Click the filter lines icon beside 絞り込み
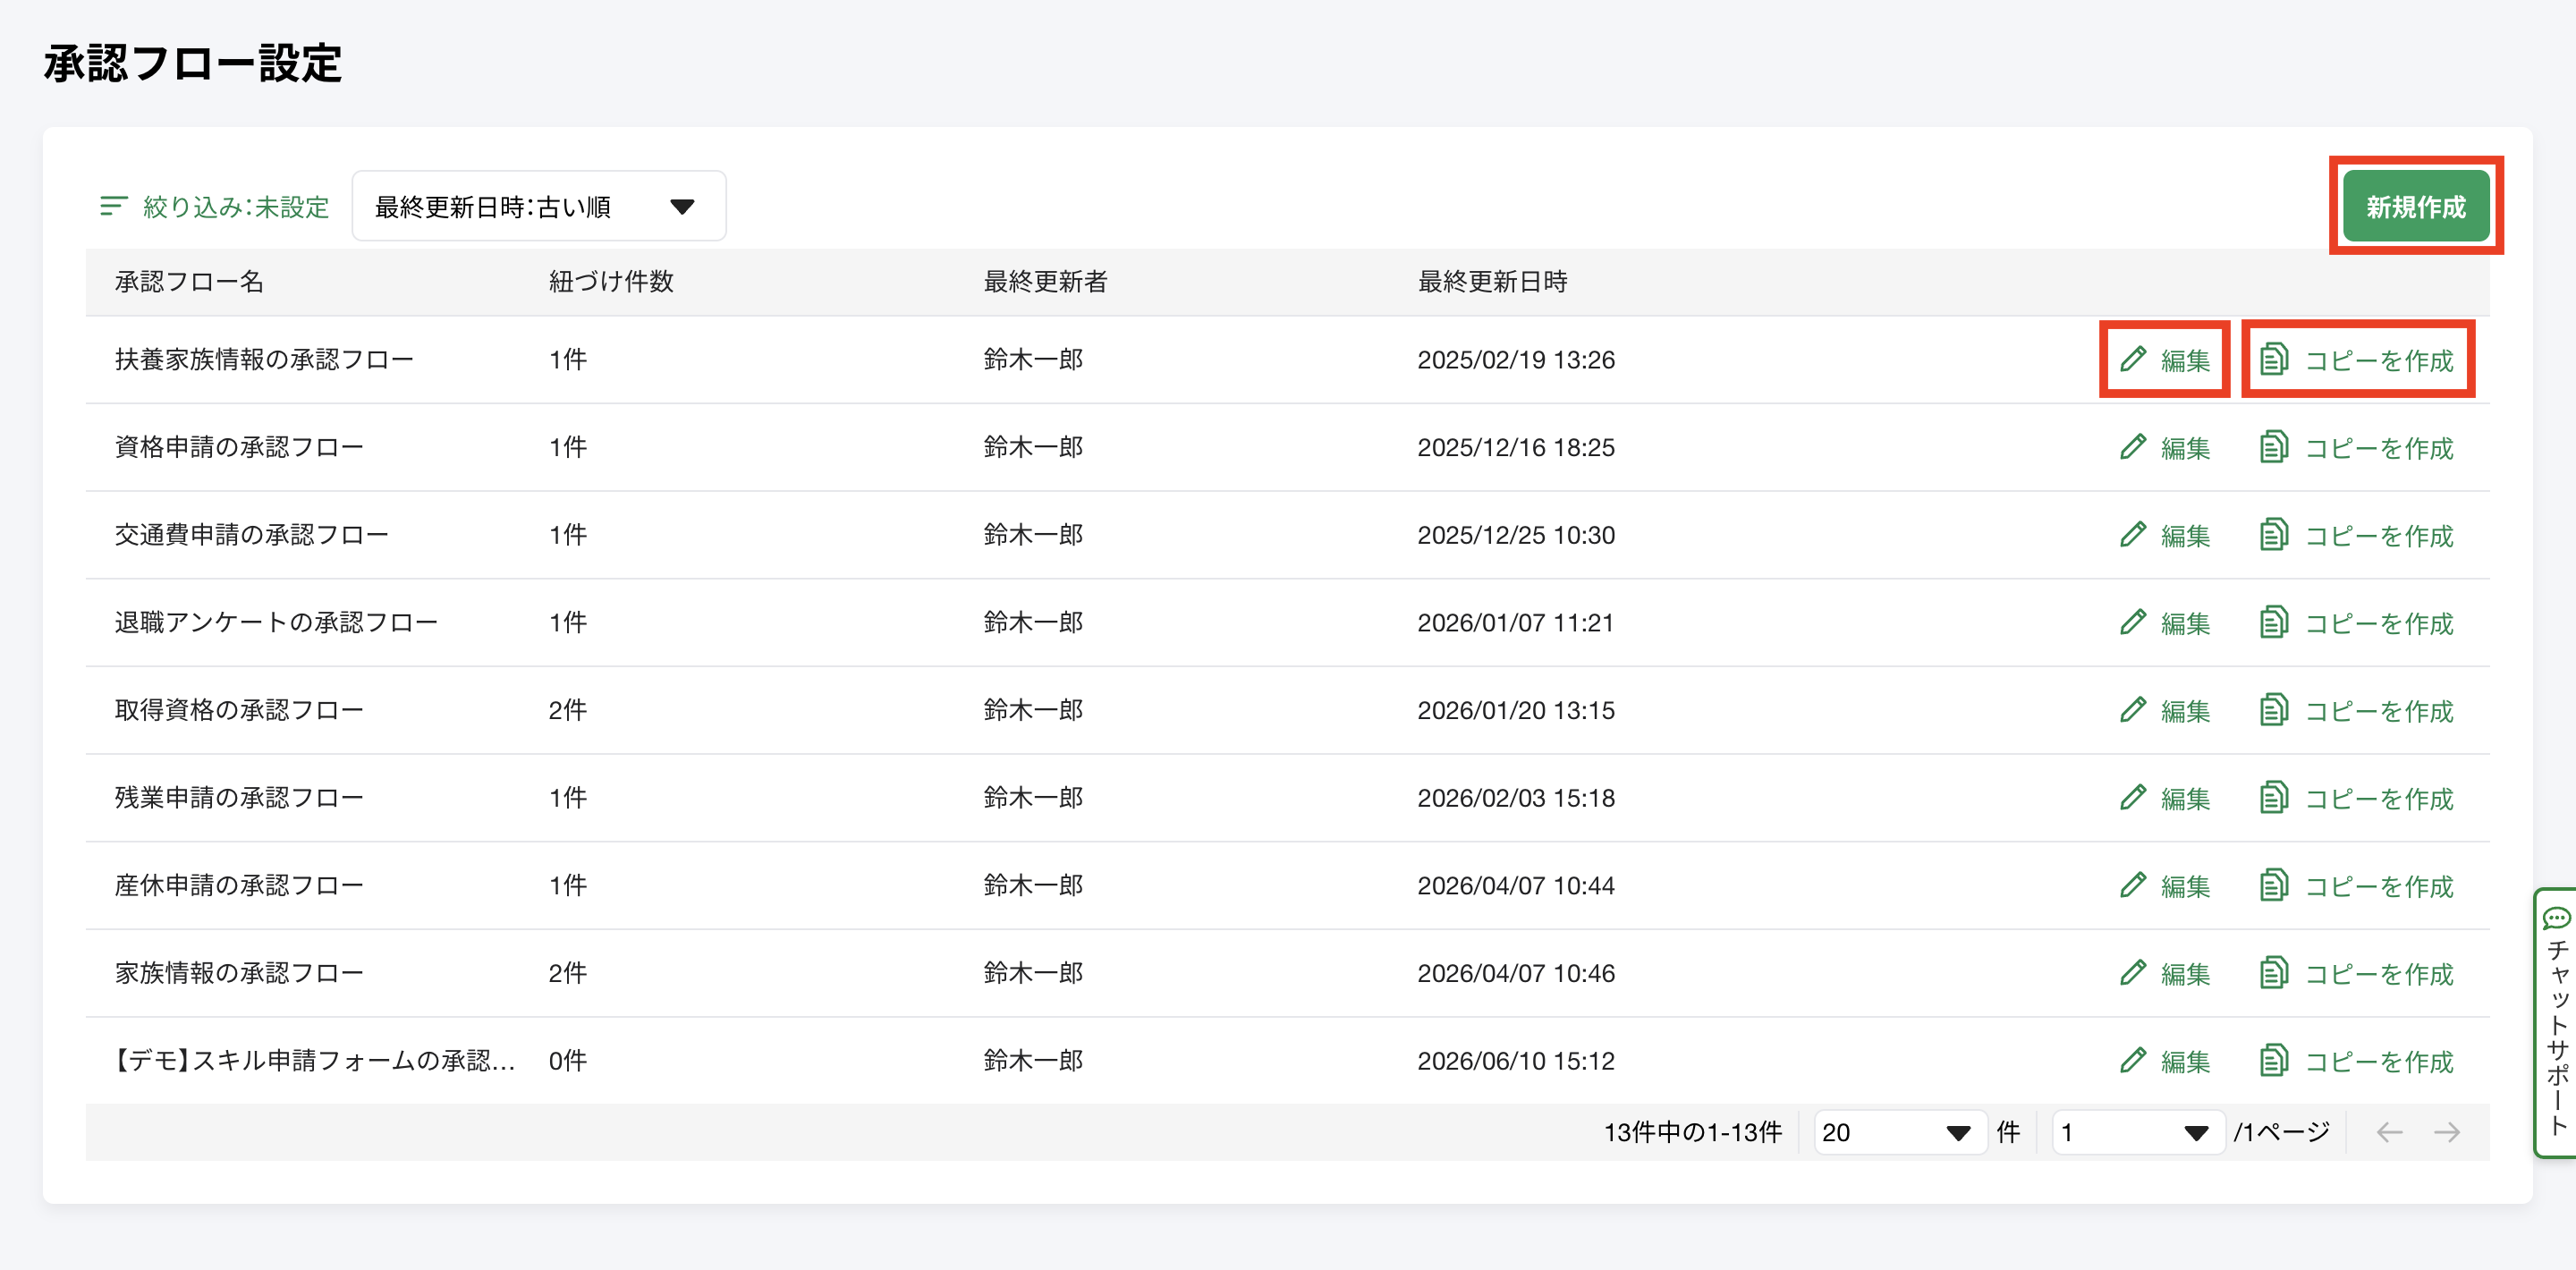 tap(114, 206)
